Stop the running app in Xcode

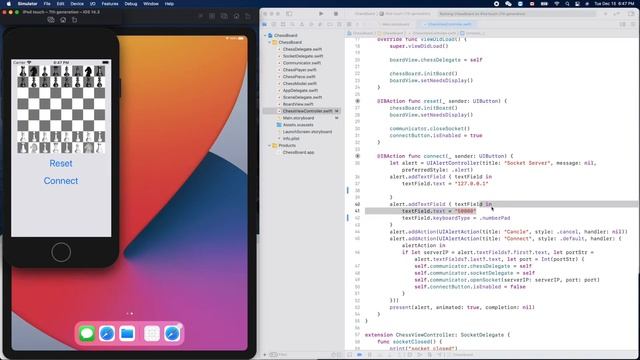336,13
